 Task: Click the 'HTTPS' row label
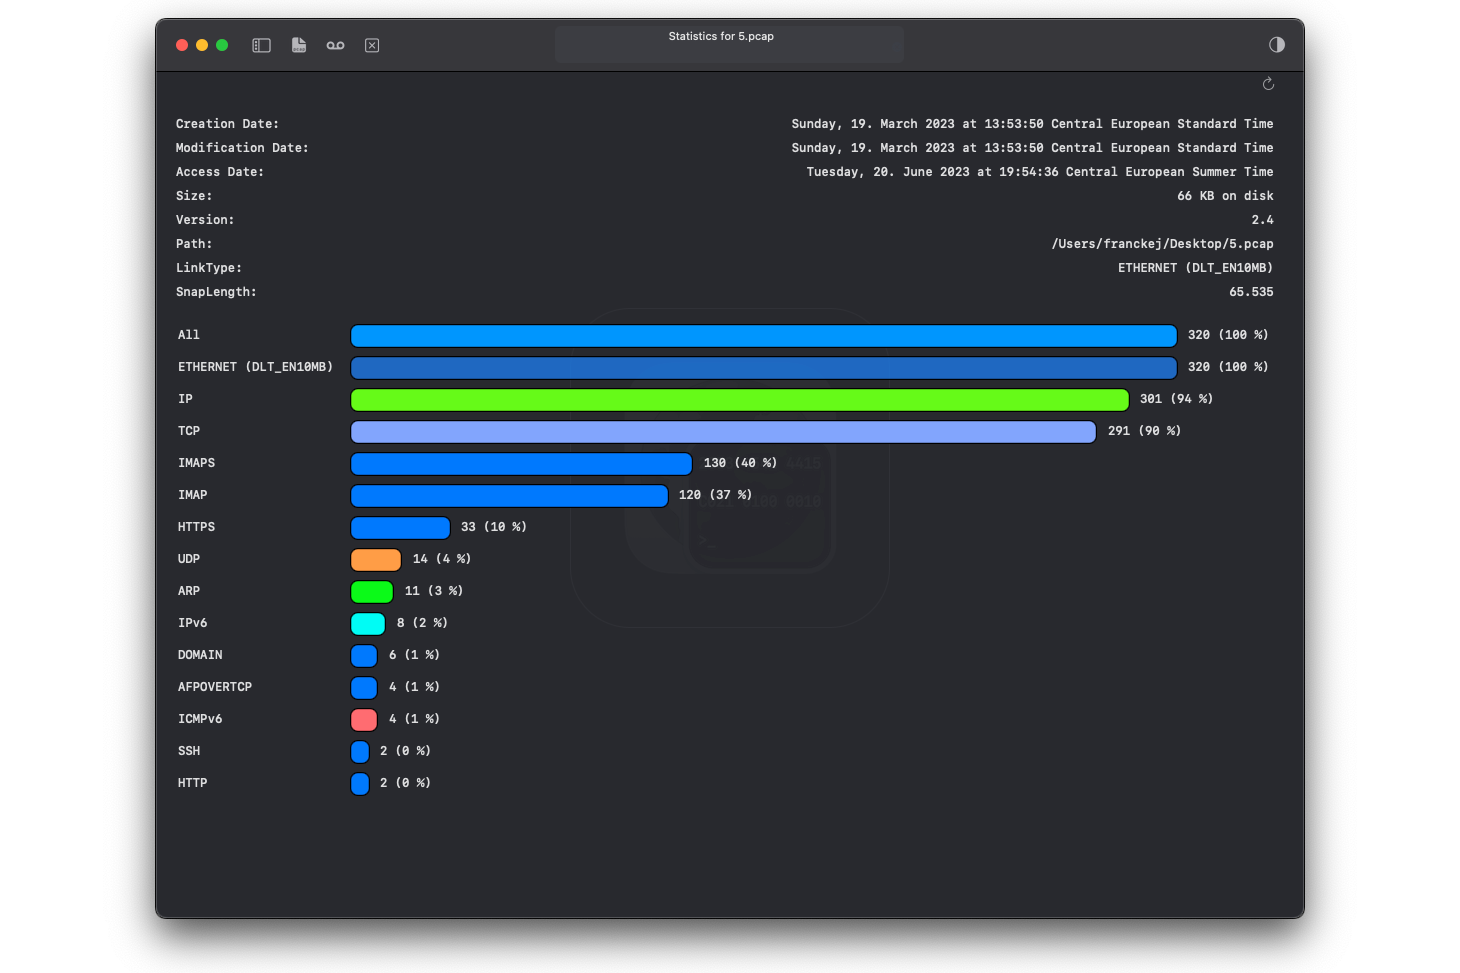196,527
